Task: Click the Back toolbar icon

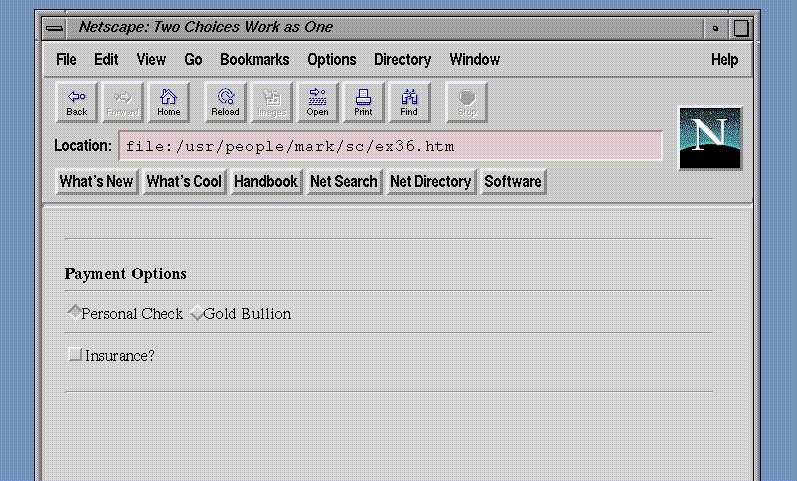Action: point(77,102)
